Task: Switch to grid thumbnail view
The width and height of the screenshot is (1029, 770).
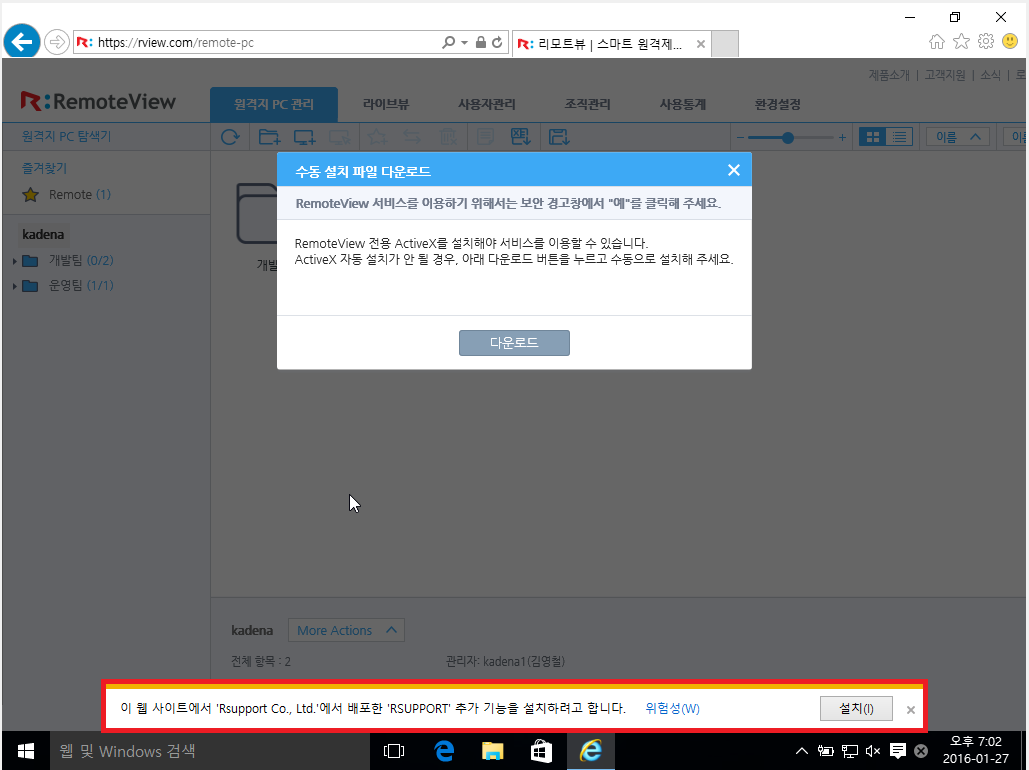Action: click(873, 137)
